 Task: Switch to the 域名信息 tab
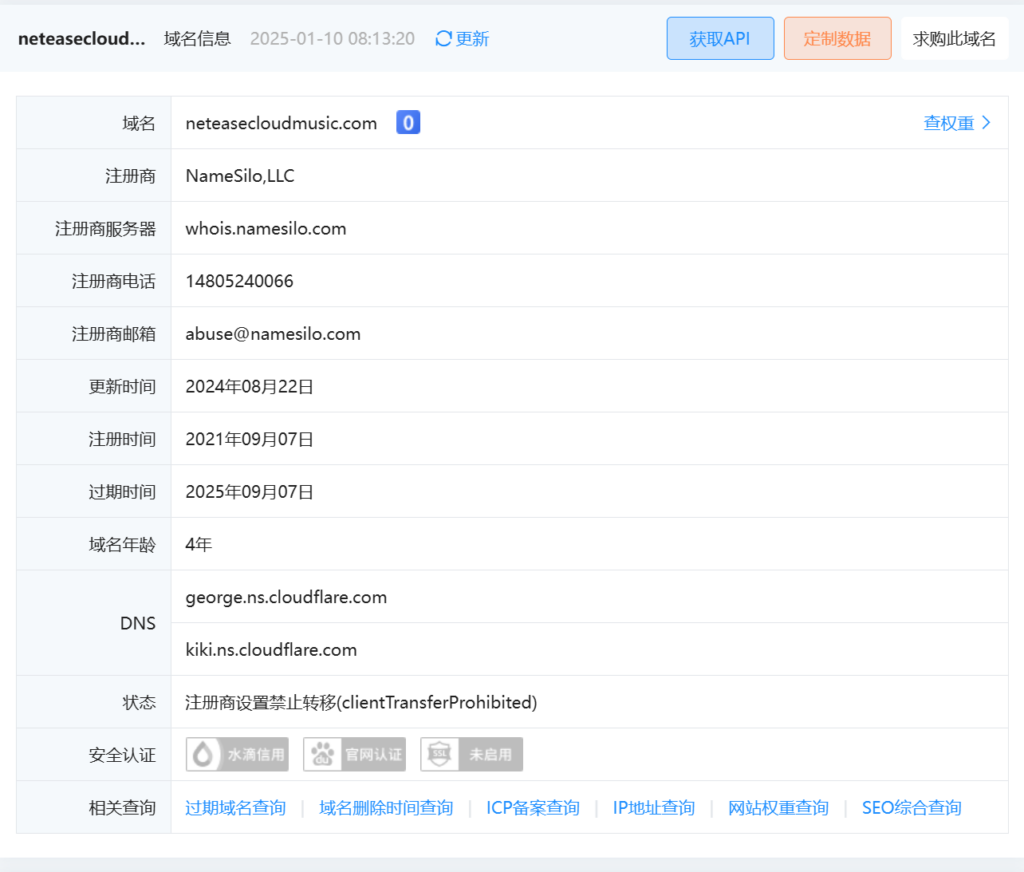(196, 38)
